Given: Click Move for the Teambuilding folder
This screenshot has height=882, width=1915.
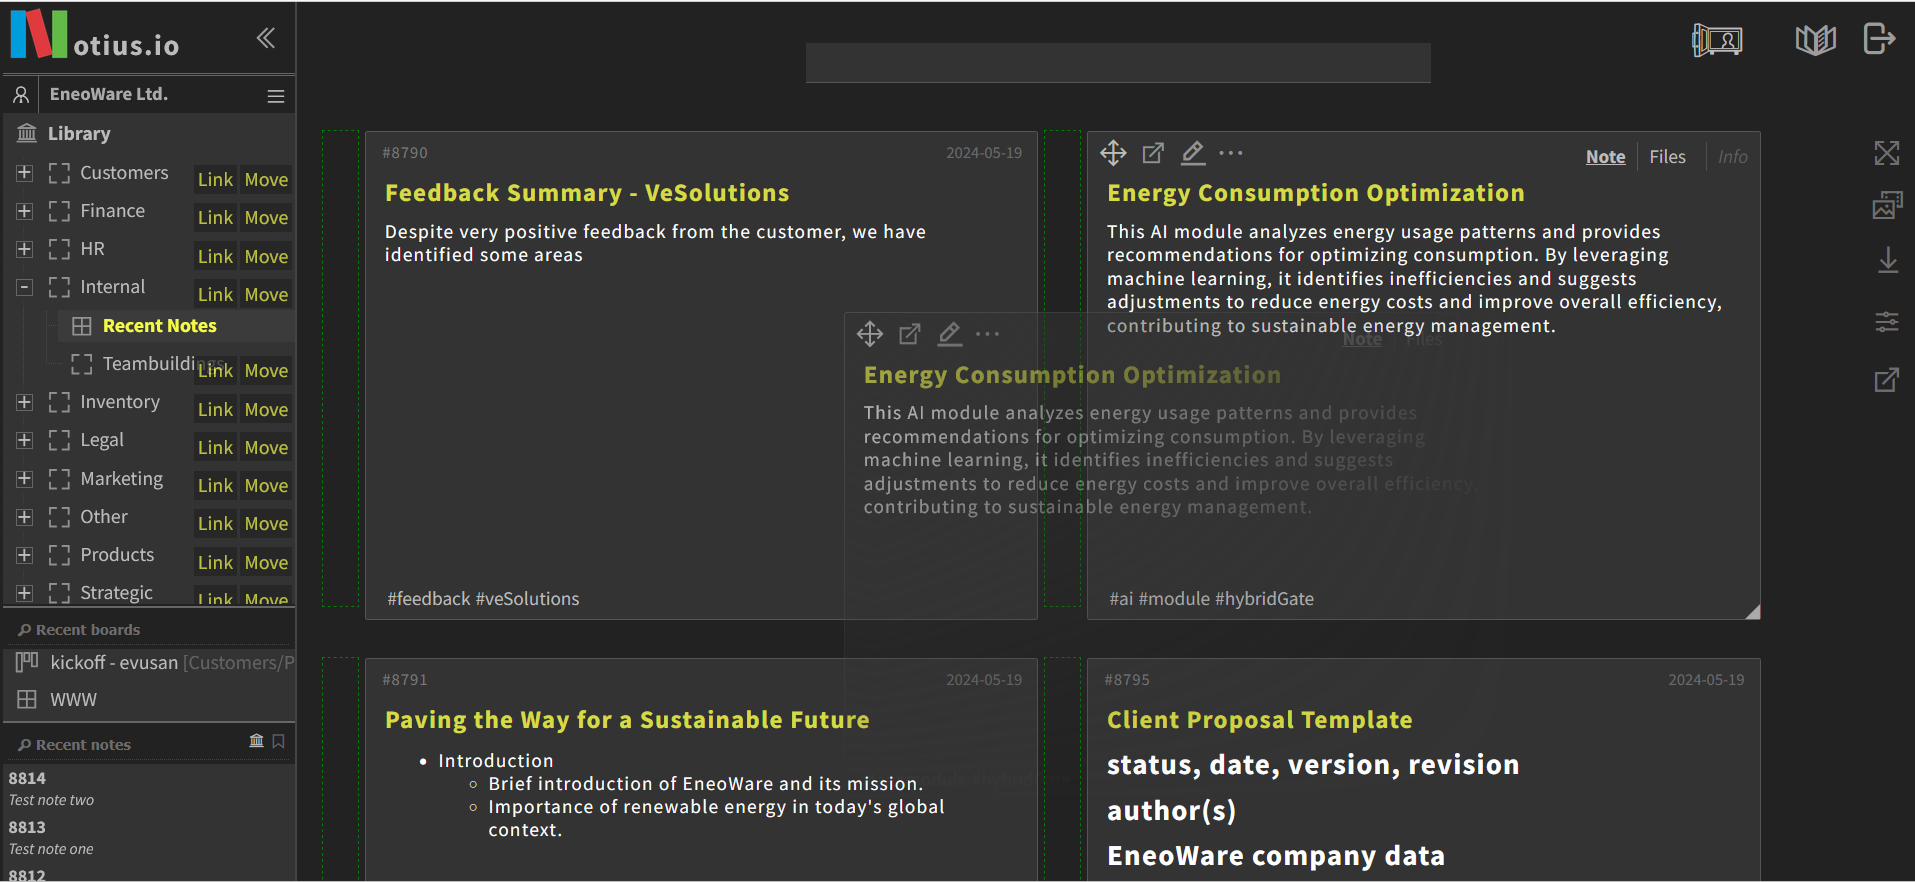Looking at the screenshot, I should tap(266, 371).
